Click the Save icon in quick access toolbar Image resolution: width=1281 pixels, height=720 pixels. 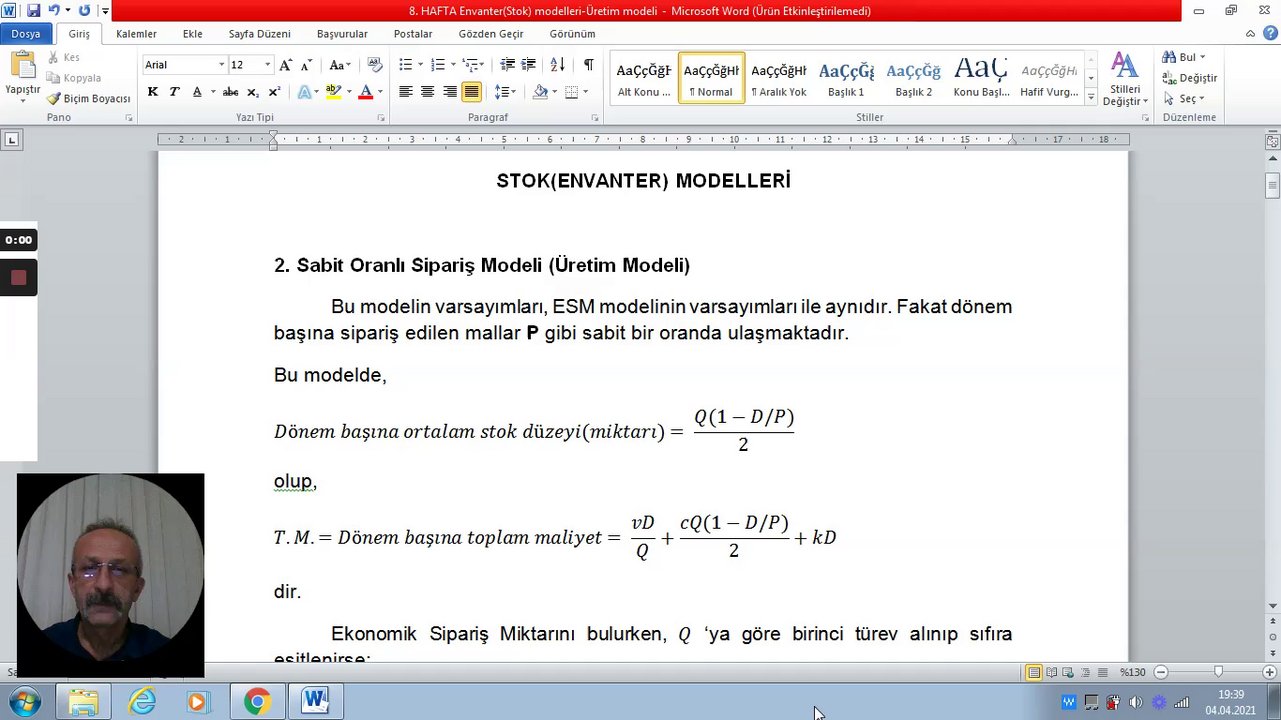click(34, 11)
